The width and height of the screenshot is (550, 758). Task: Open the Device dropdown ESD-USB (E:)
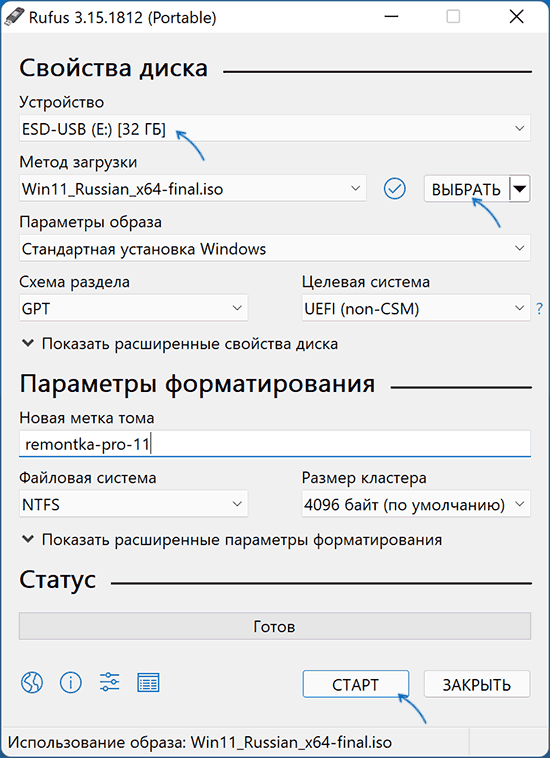[275, 129]
